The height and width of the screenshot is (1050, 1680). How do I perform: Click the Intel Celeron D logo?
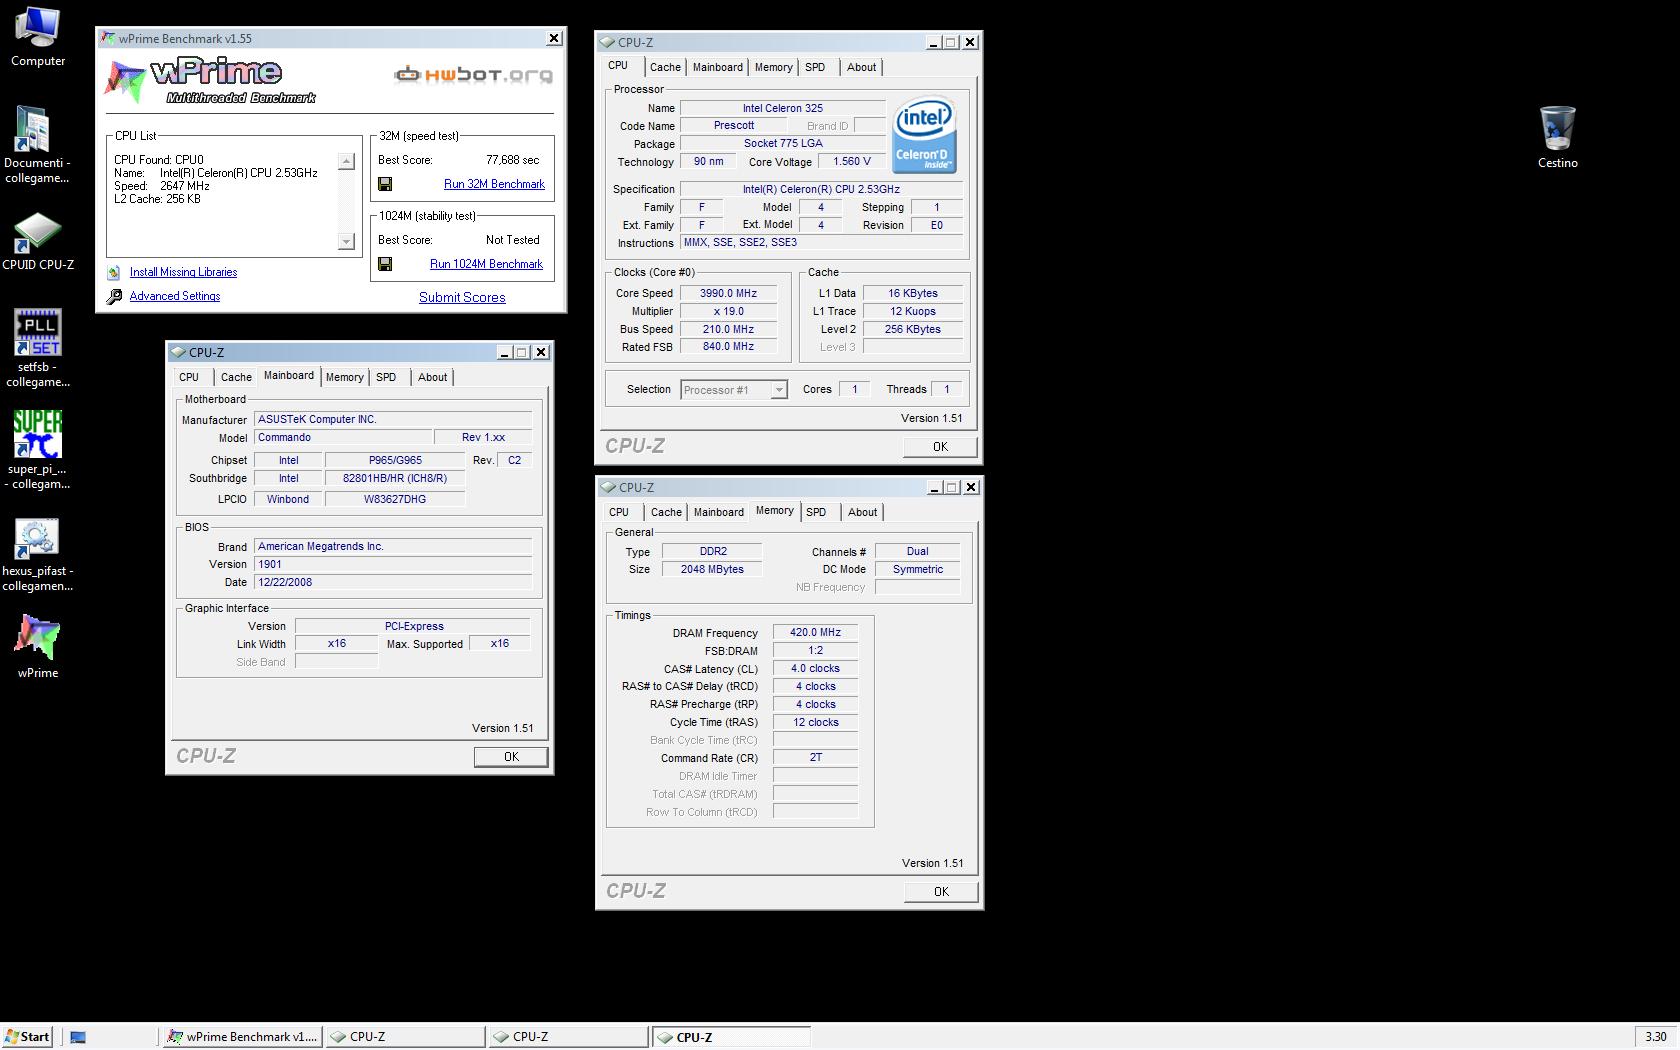(x=924, y=134)
